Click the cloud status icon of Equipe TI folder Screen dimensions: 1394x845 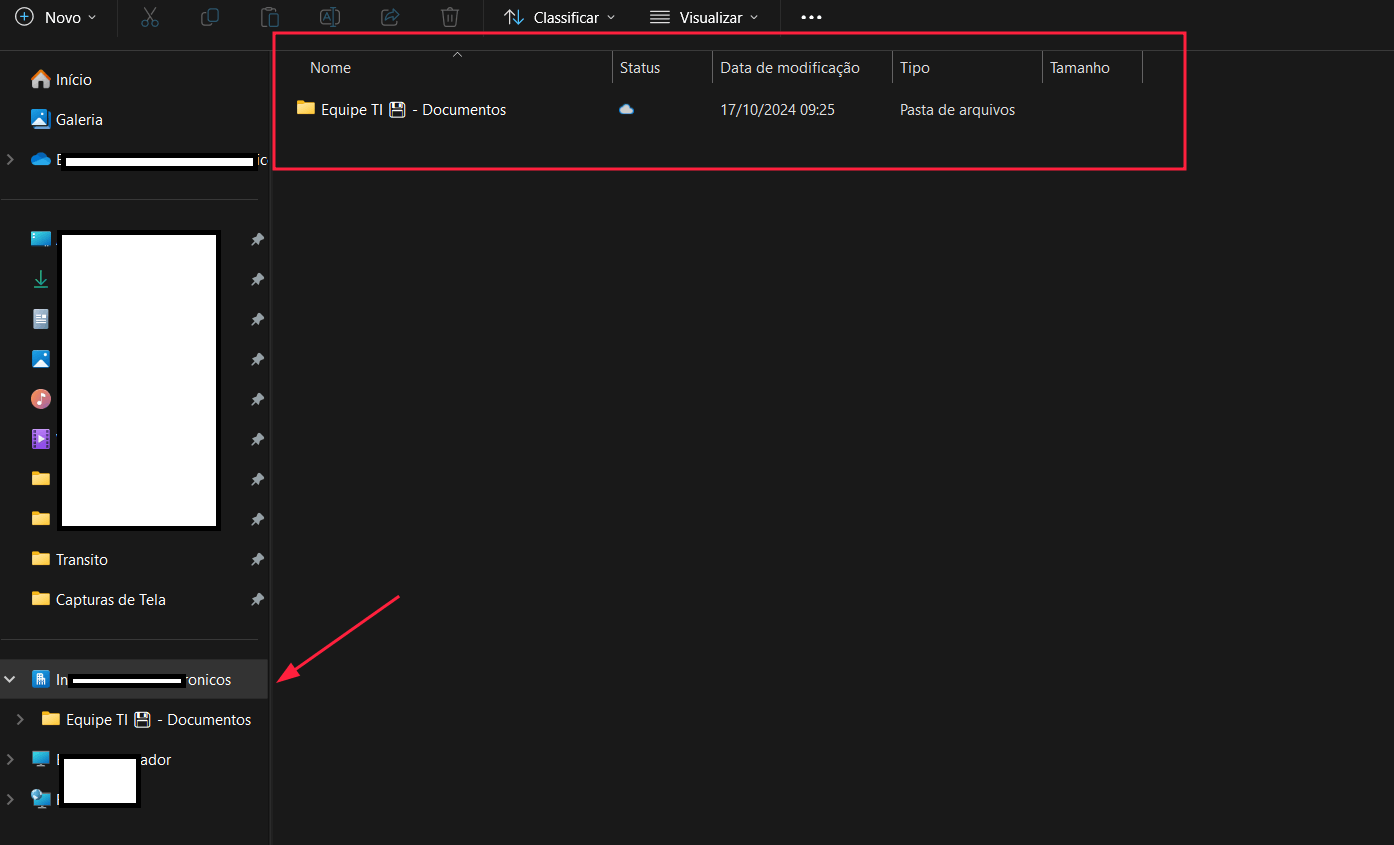pos(626,109)
